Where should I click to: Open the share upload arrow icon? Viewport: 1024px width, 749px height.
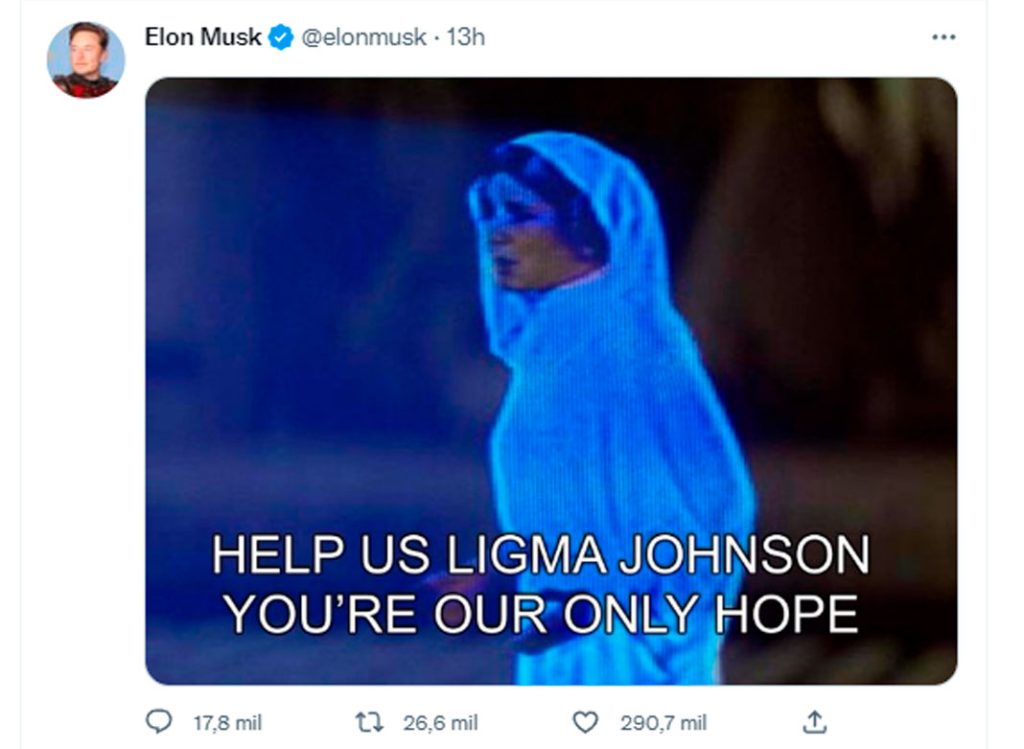(814, 722)
